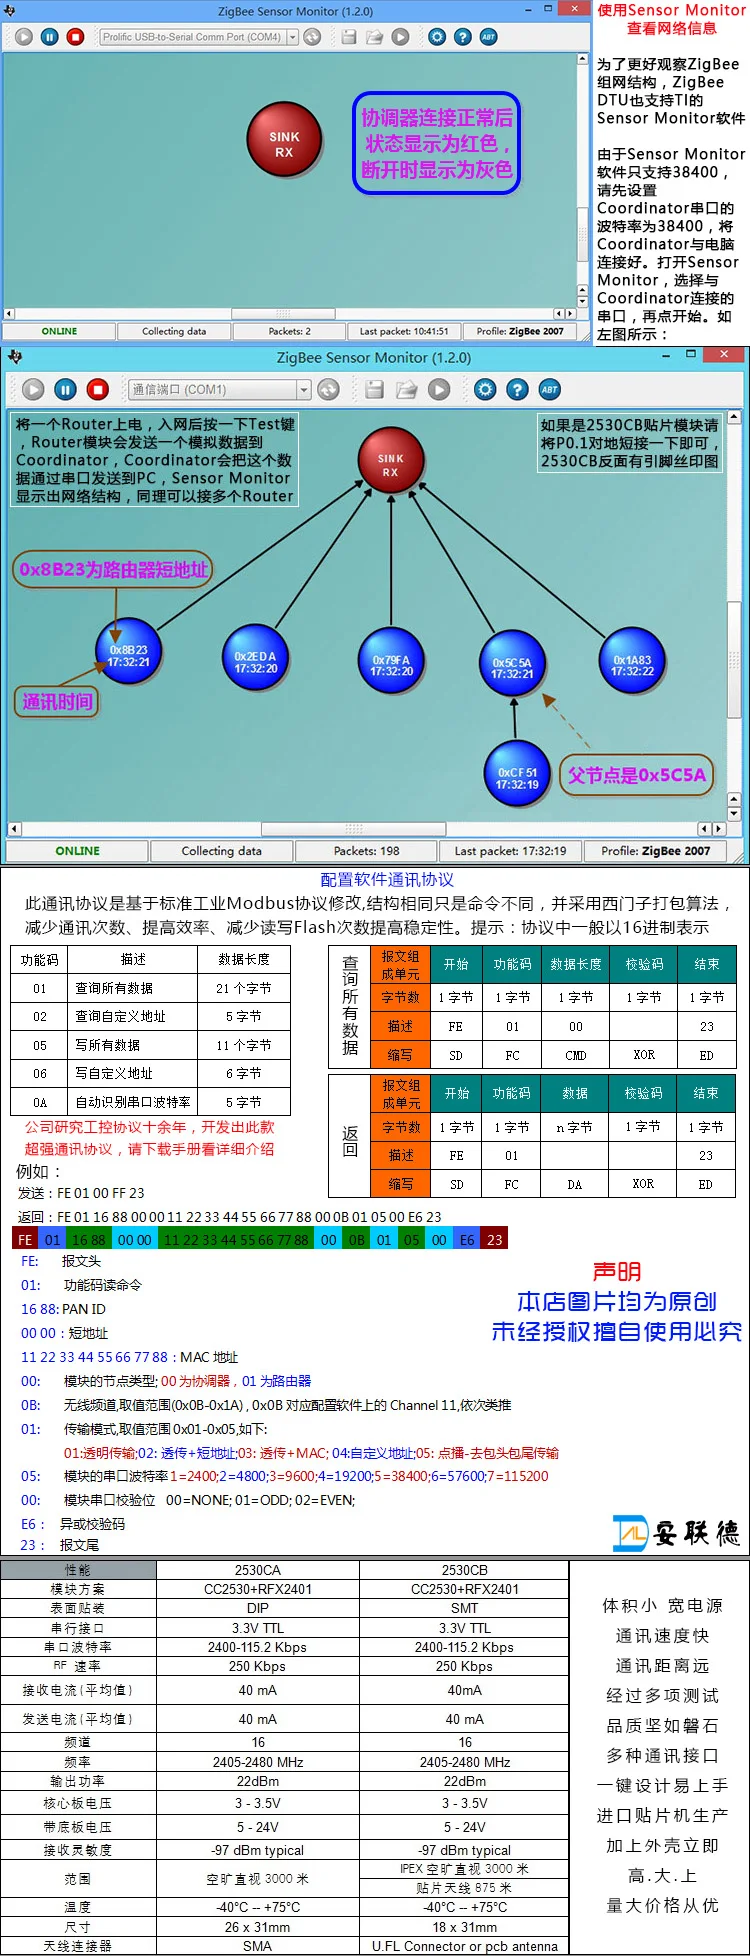The height and width of the screenshot is (1956, 750).
Task: Close the COM1 Sensor Monitor window
Action: tap(722, 354)
